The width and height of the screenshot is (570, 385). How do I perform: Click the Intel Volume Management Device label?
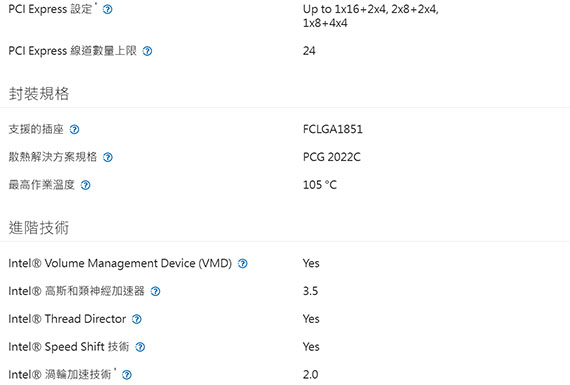(120, 263)
